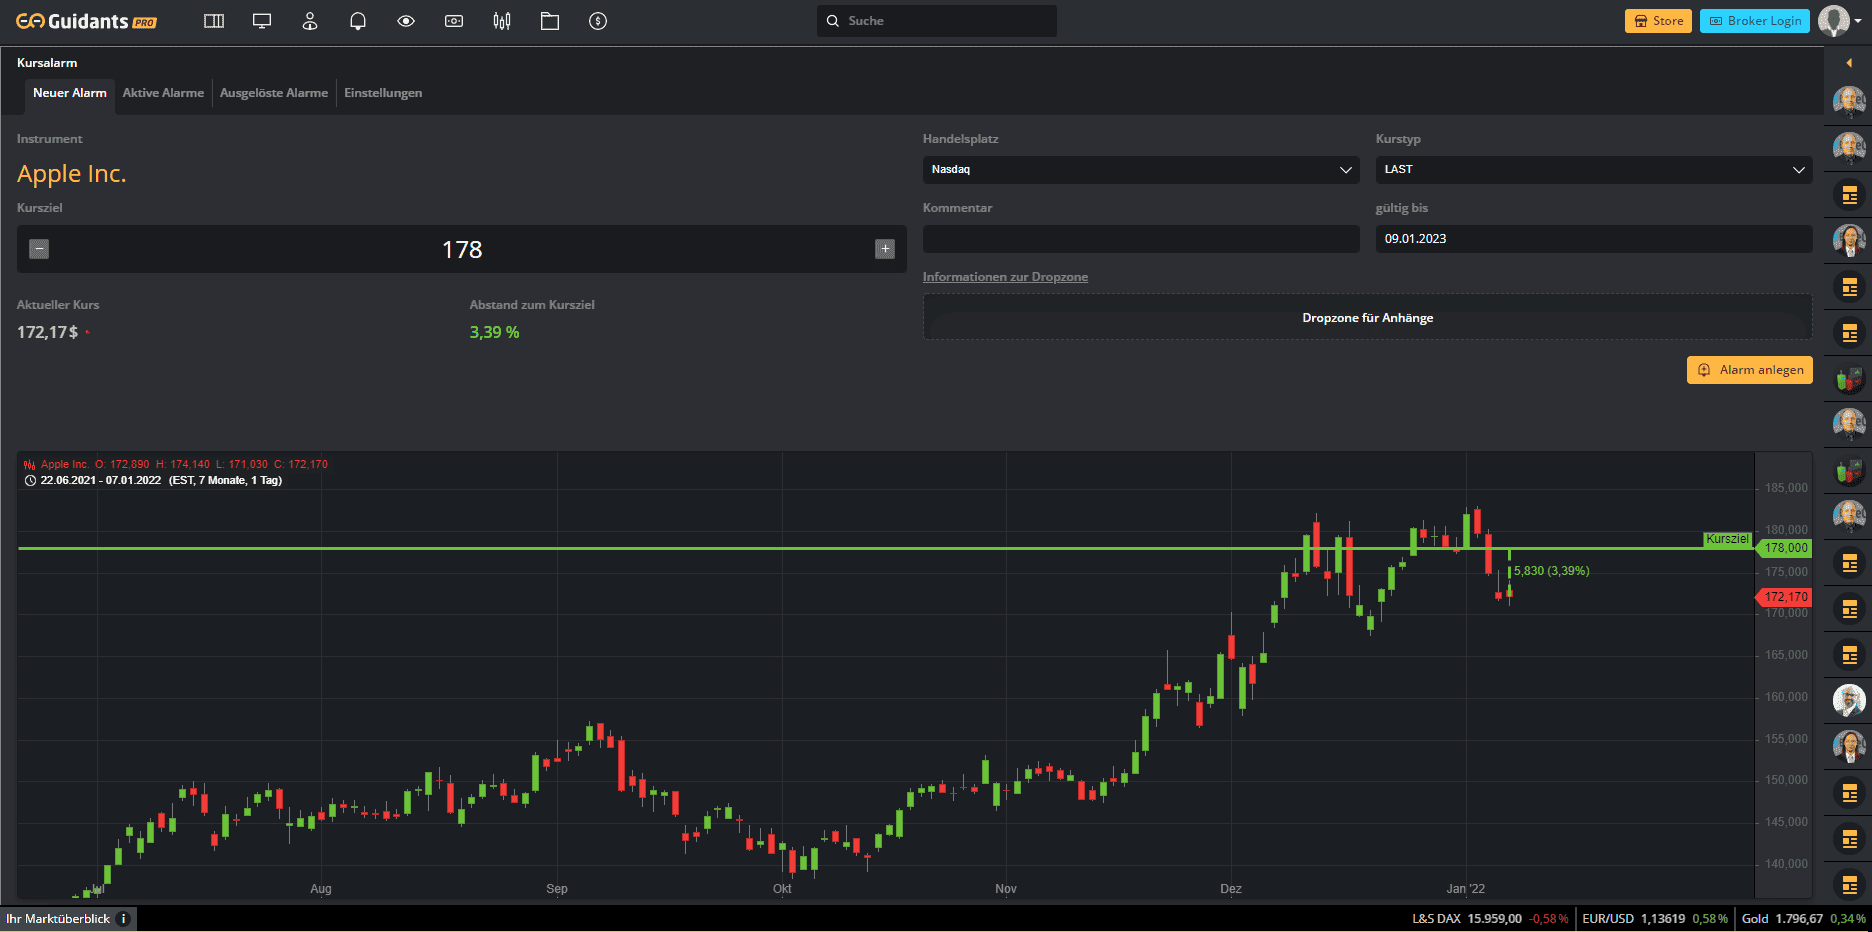Click into the Kursziel value field showing 178
The height and width of the screenshot is (932, 1872).
tap(462, 249)
